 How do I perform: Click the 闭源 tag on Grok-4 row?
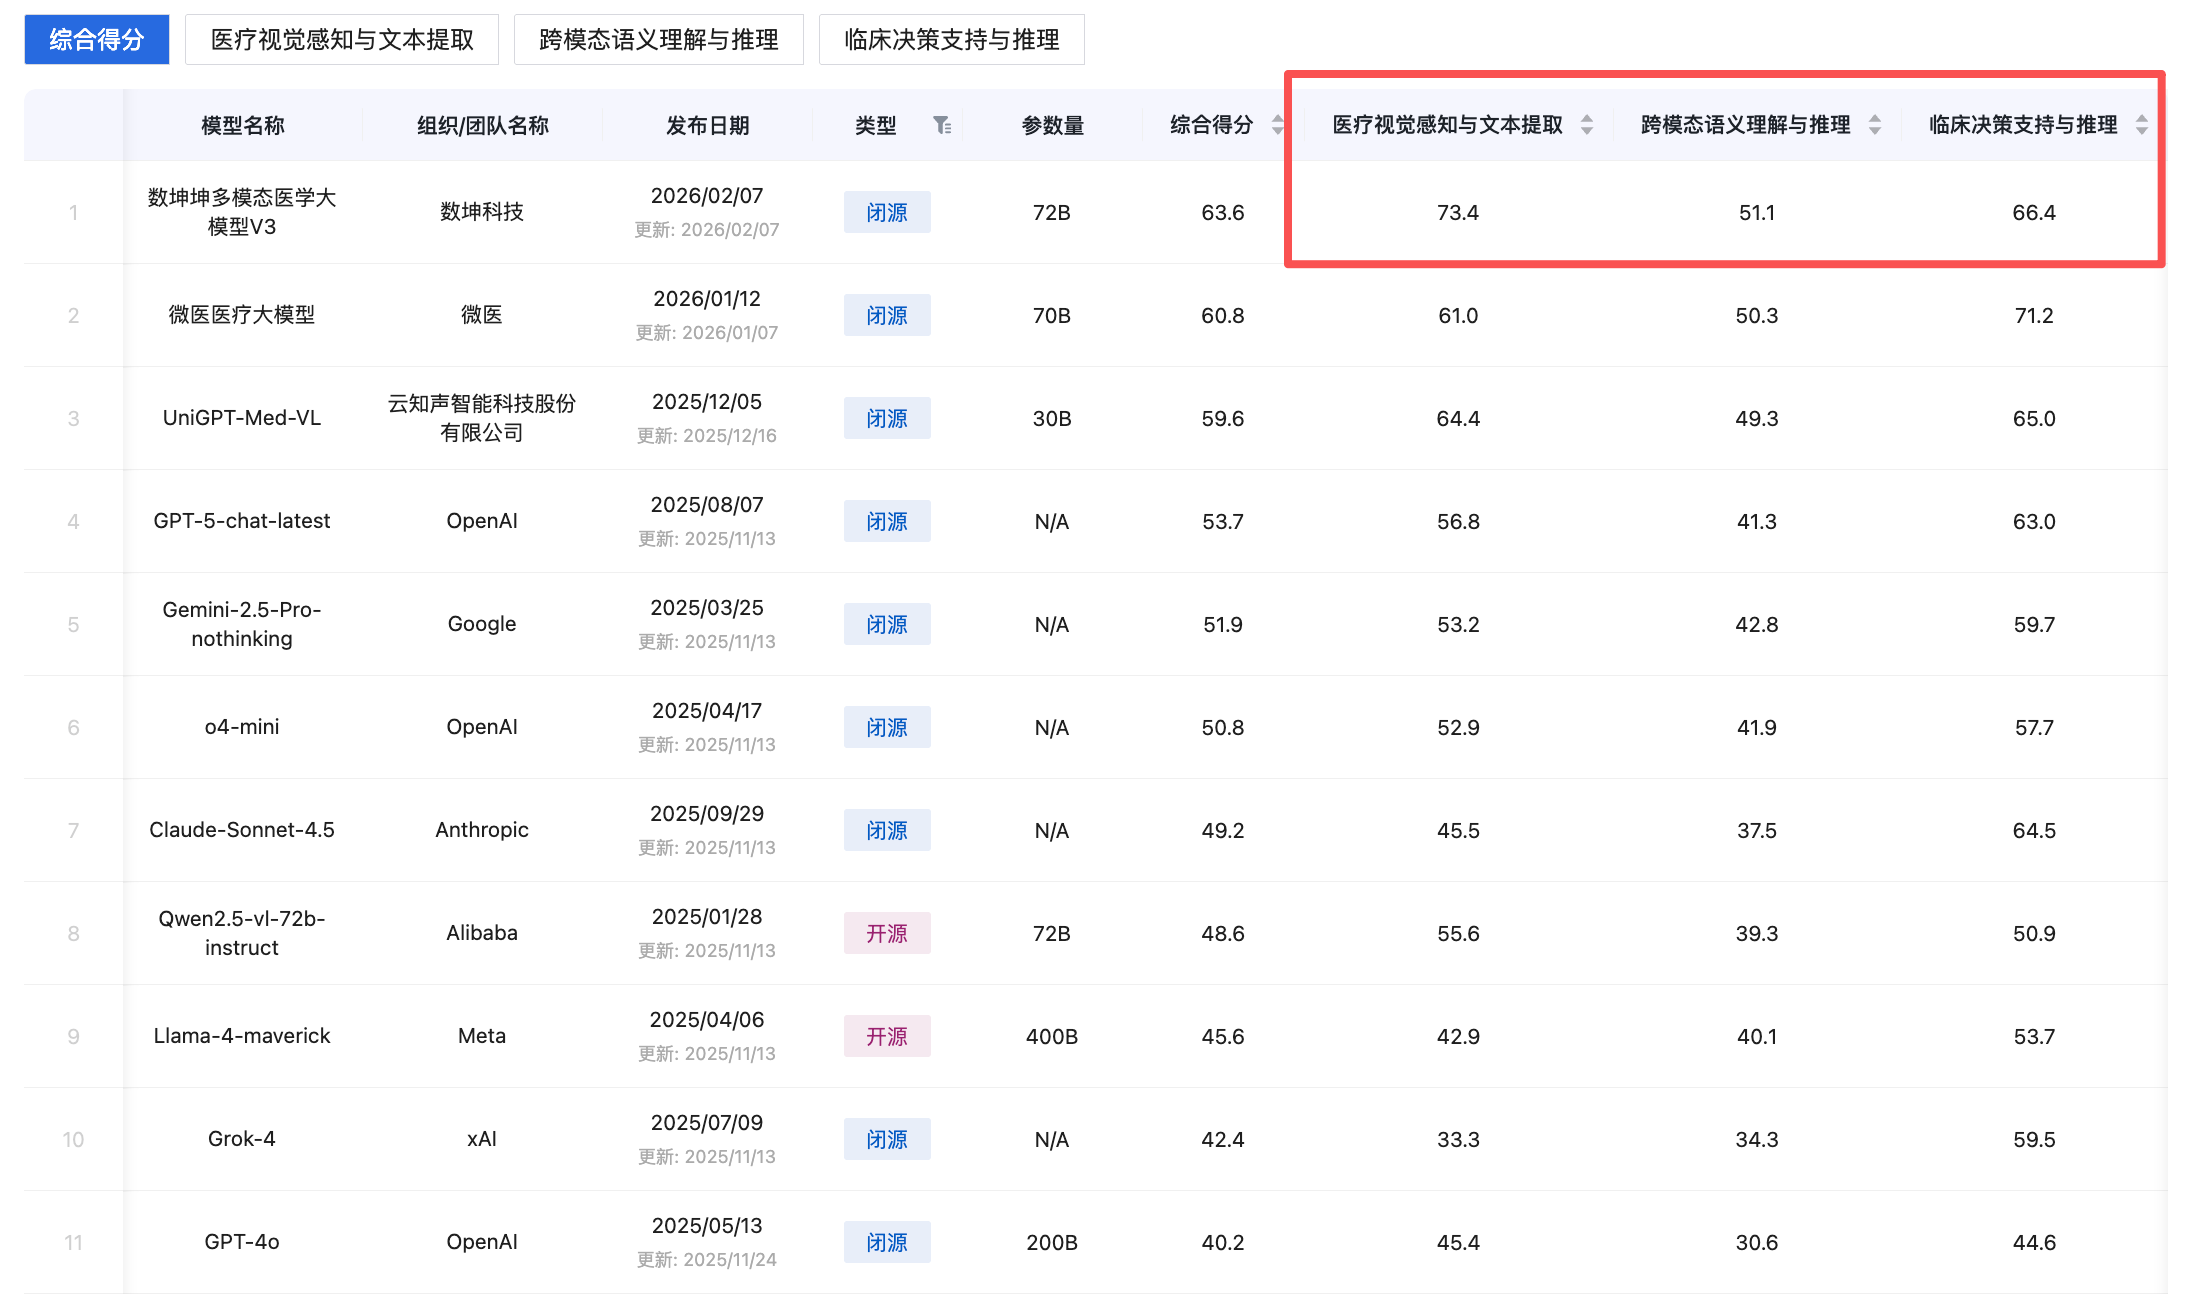point(886,1139)
